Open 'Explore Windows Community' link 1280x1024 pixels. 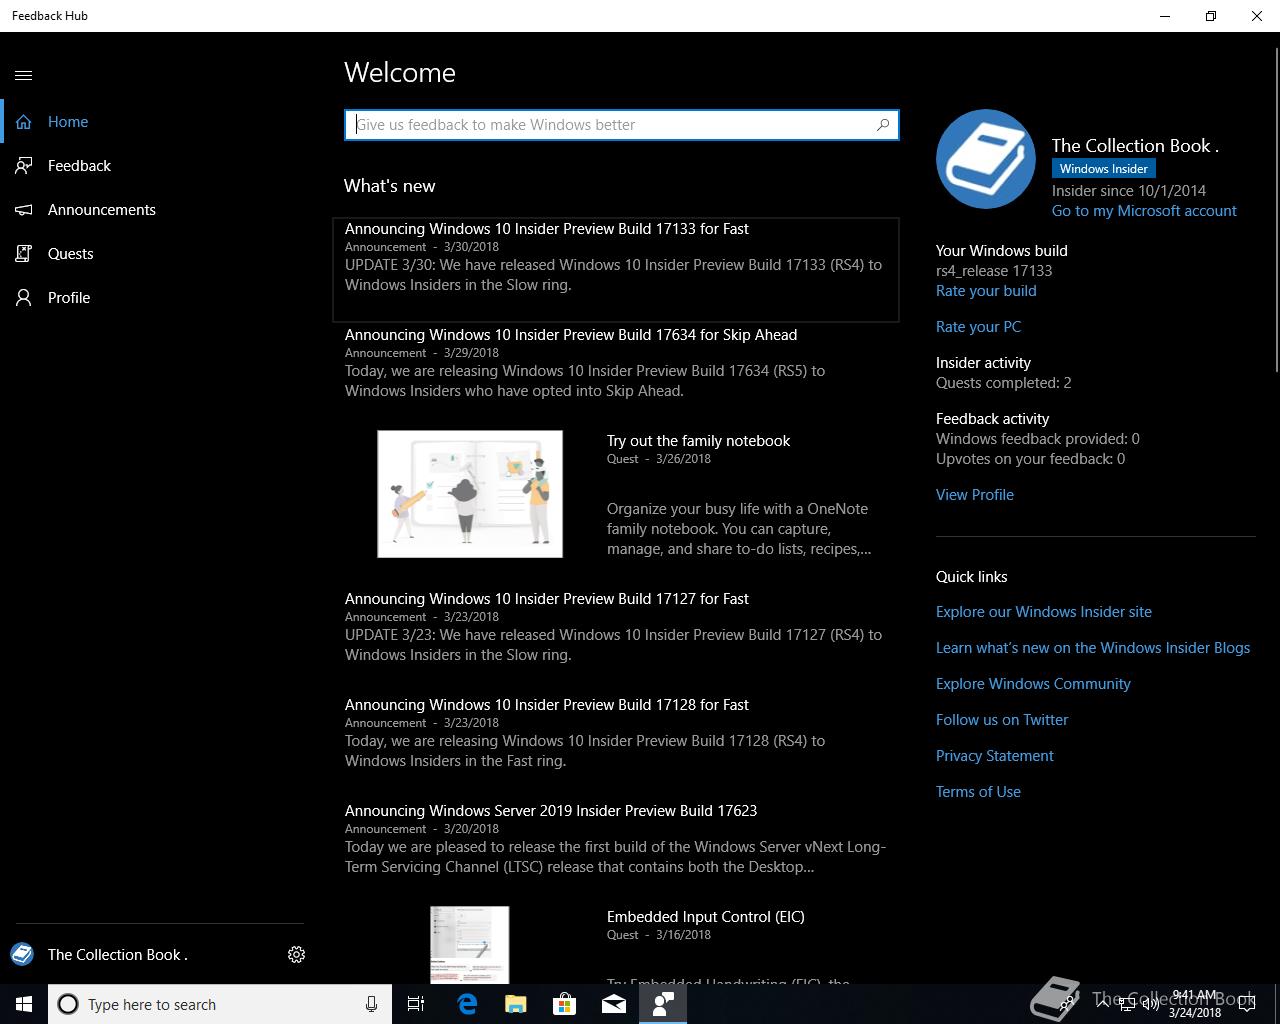click(1033, 684)
